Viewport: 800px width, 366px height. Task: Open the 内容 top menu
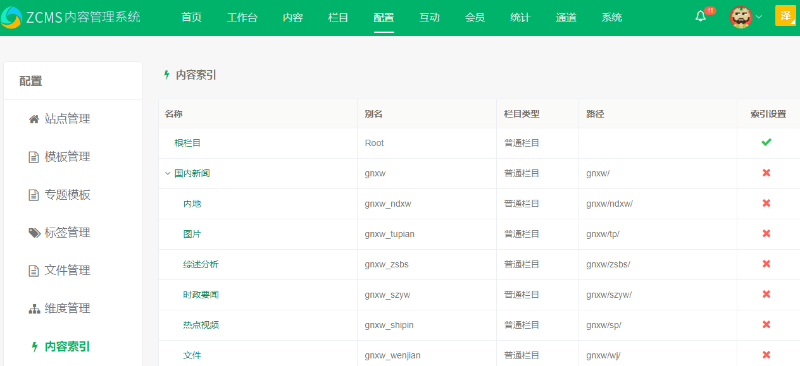293,17
